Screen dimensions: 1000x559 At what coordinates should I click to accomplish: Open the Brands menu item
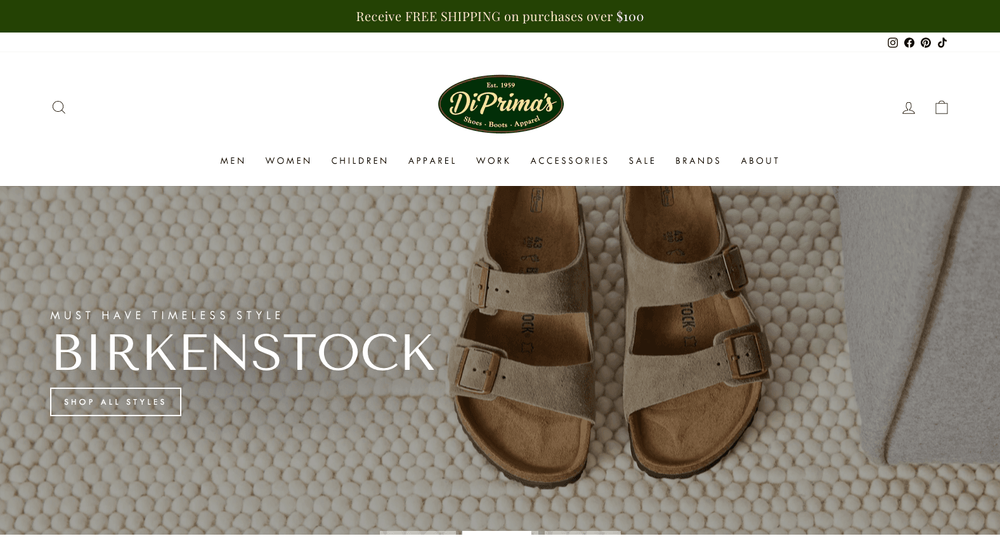[698, 161]
